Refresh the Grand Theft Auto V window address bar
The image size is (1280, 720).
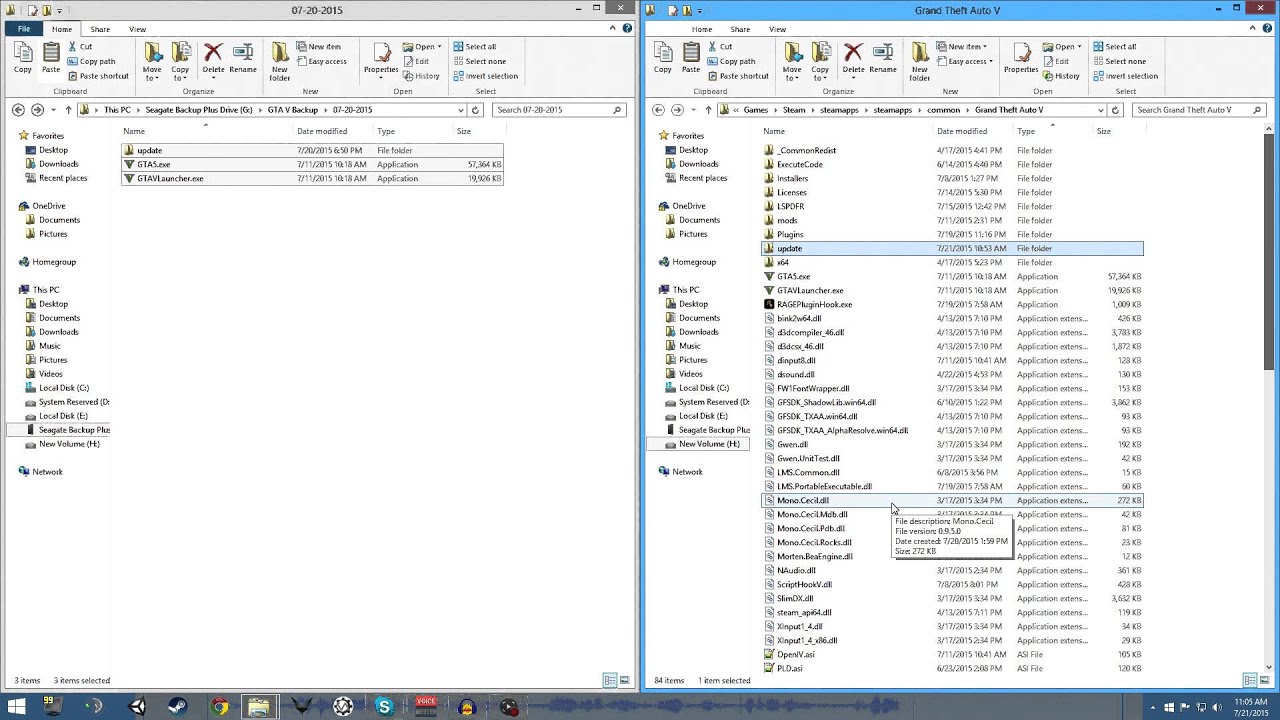1115,110
